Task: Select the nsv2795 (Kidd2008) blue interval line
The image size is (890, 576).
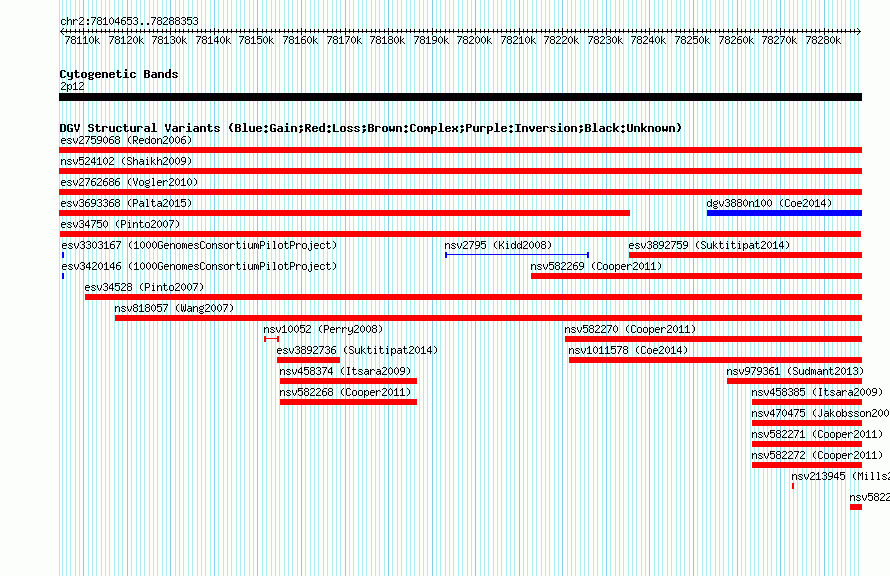Action: 517,255
